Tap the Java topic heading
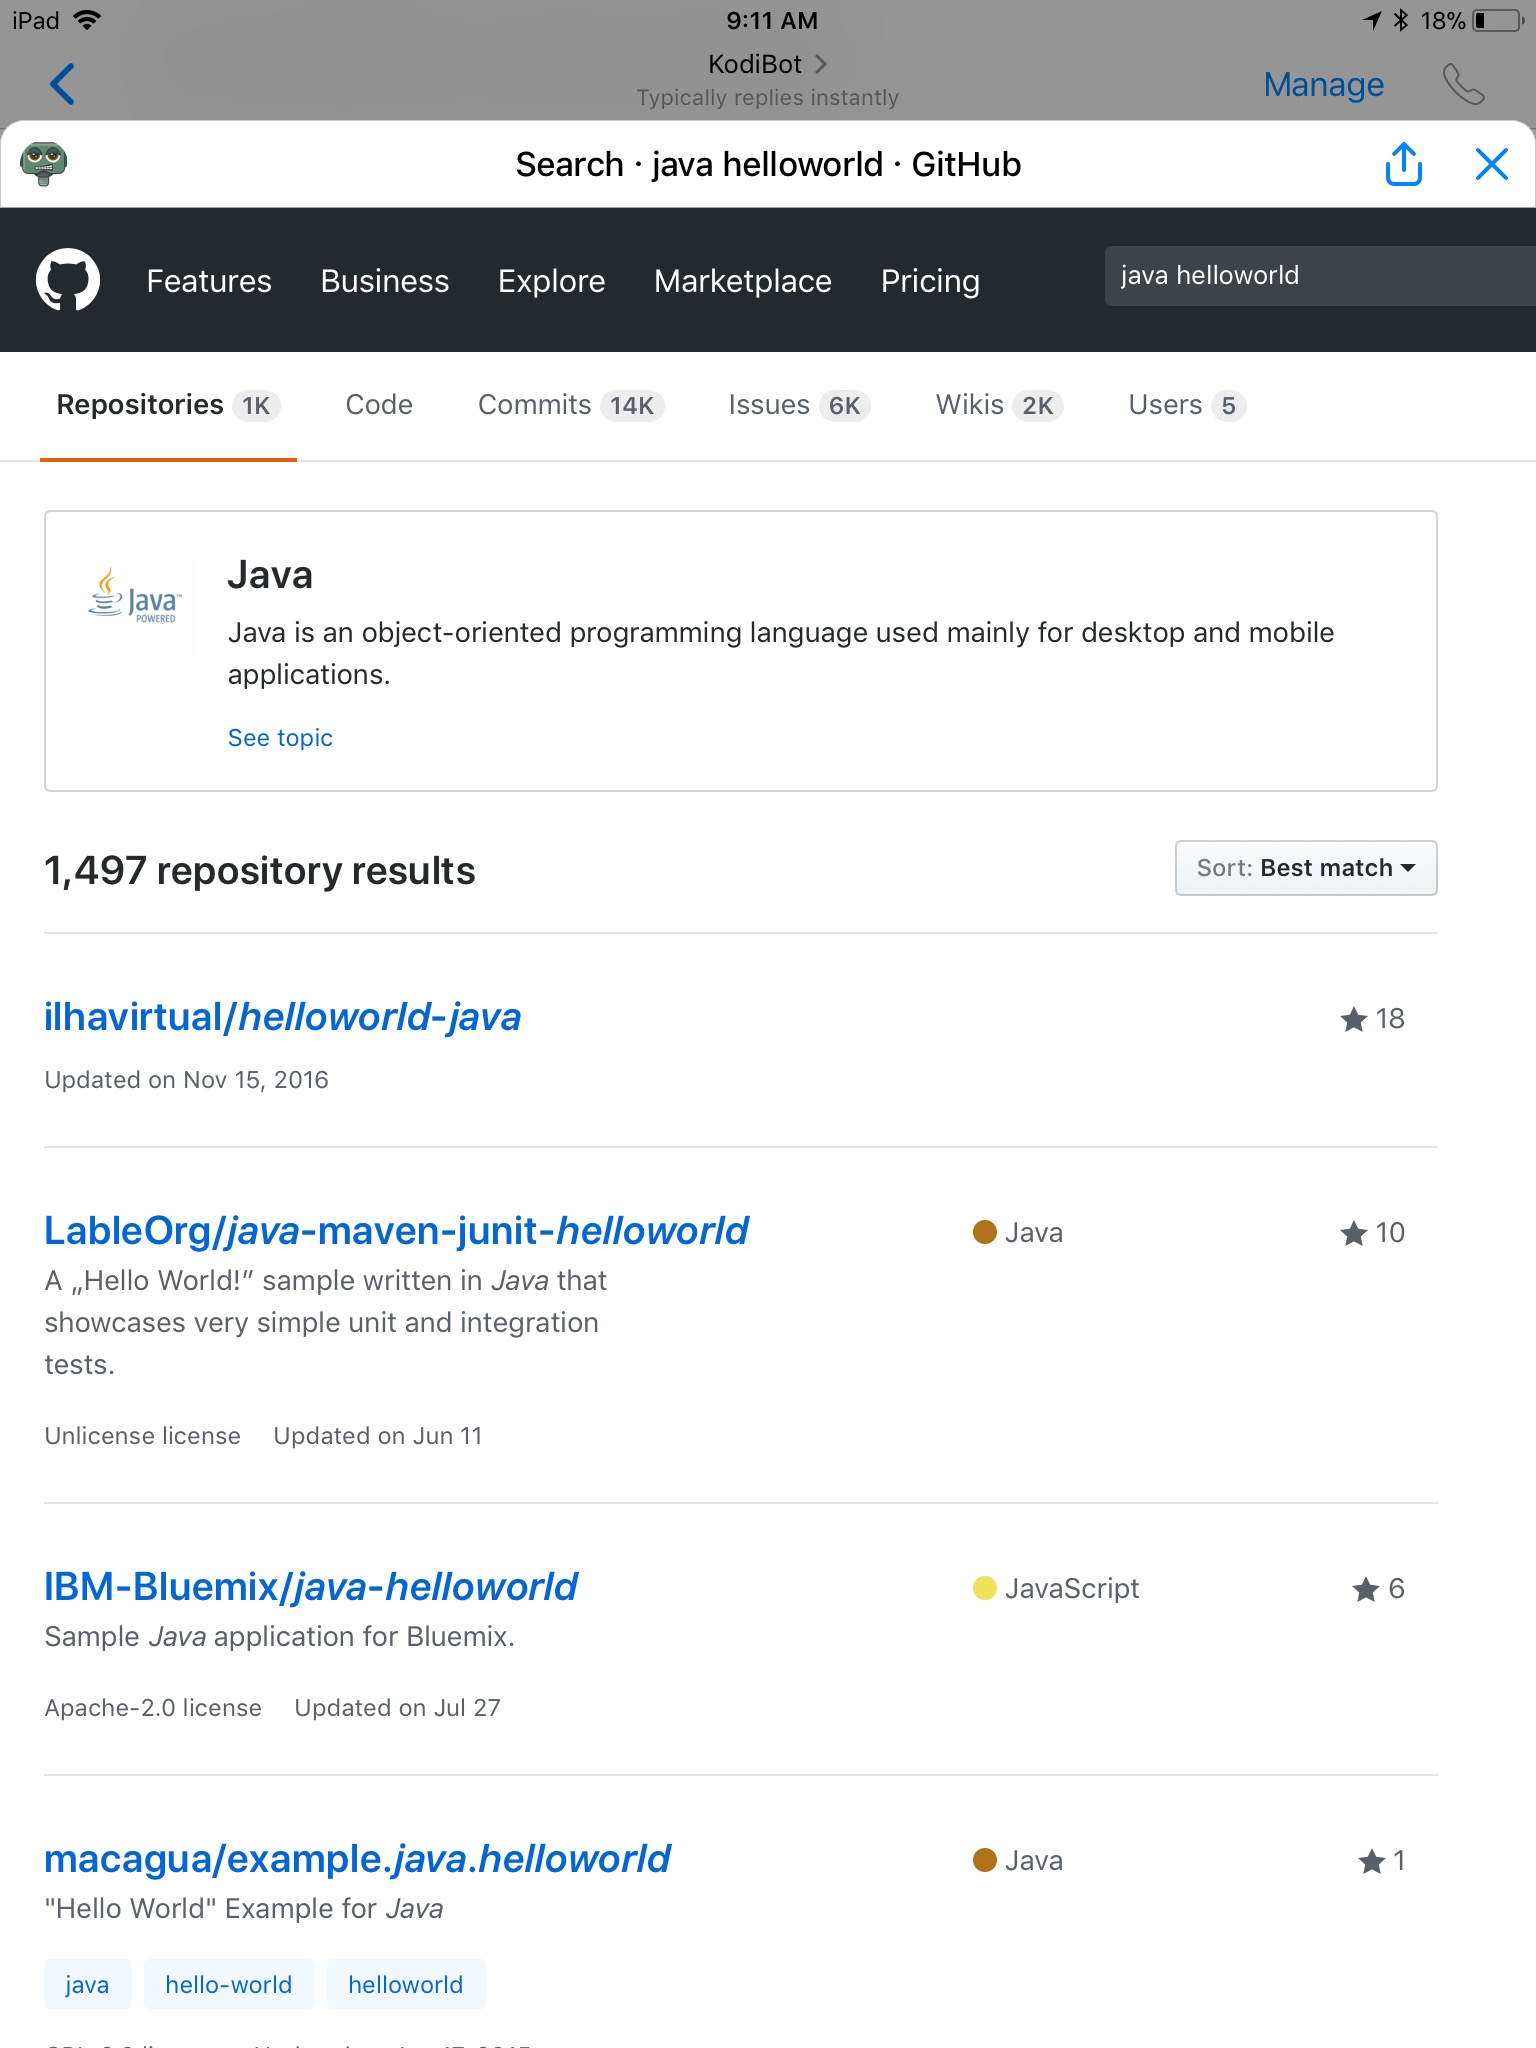This screenshot has height=2048, width=1536. pos(270,575)
